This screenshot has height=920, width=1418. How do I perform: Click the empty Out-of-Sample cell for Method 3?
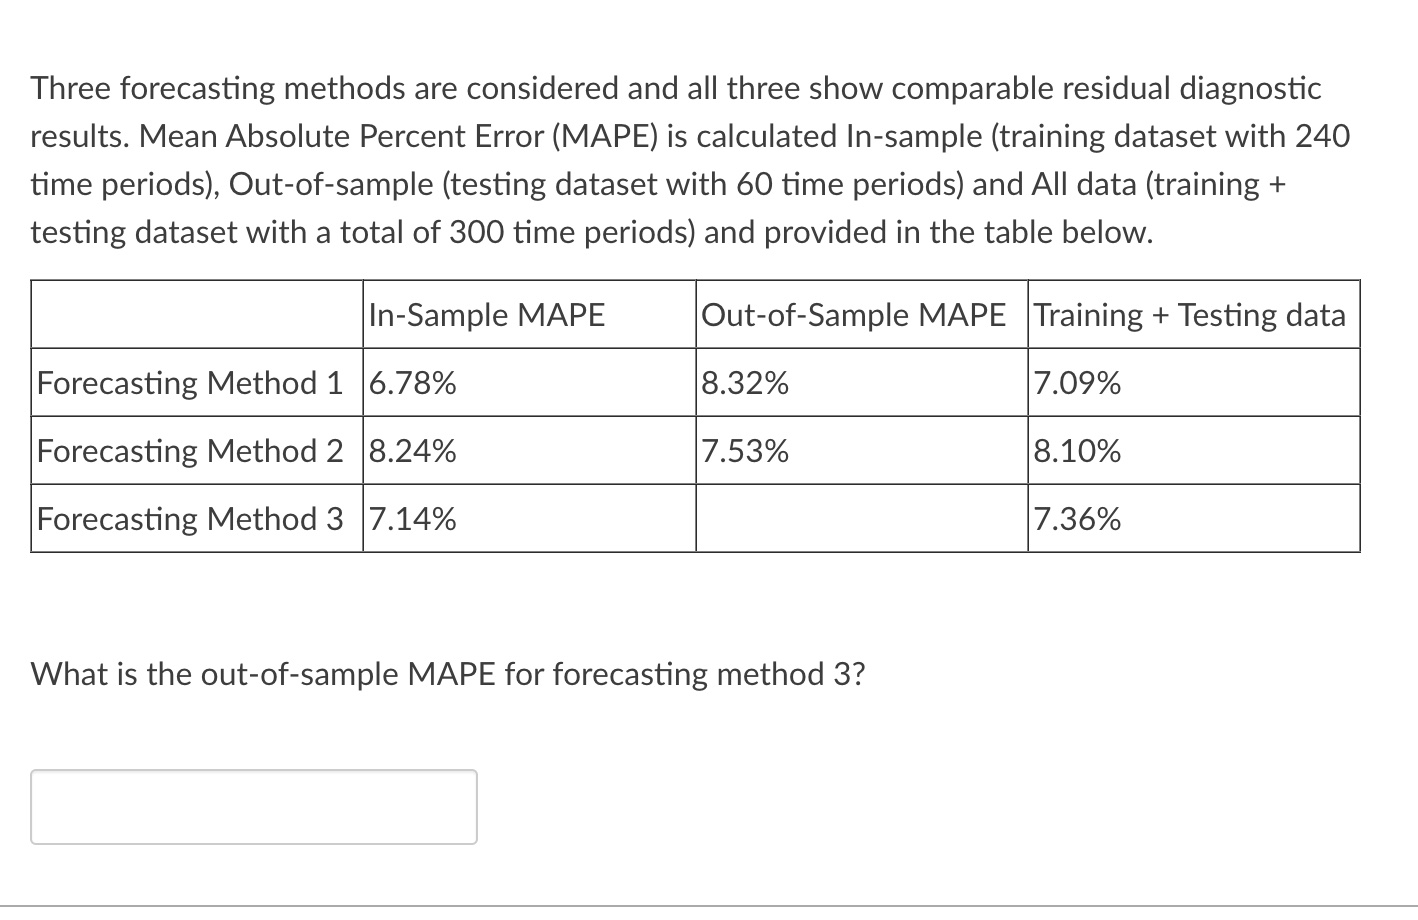[x=860, y=518]
